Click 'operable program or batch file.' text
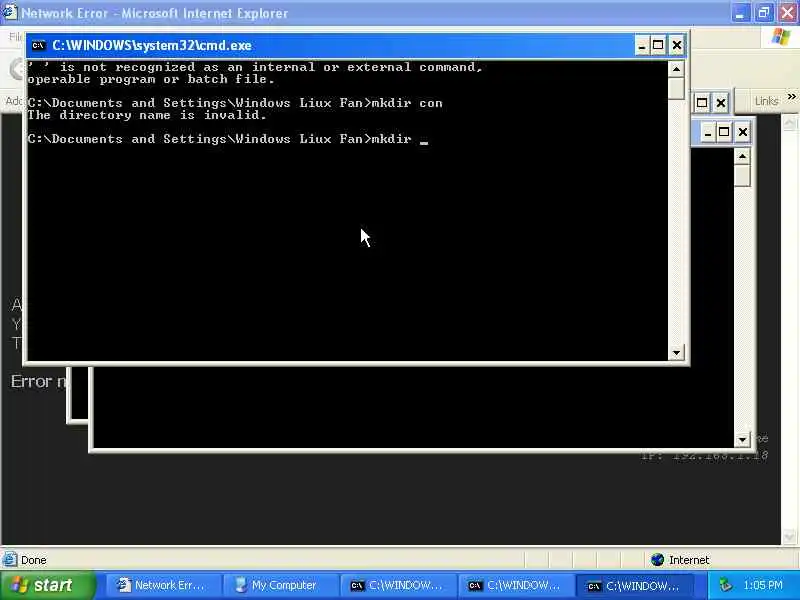 tap(151, 80)
